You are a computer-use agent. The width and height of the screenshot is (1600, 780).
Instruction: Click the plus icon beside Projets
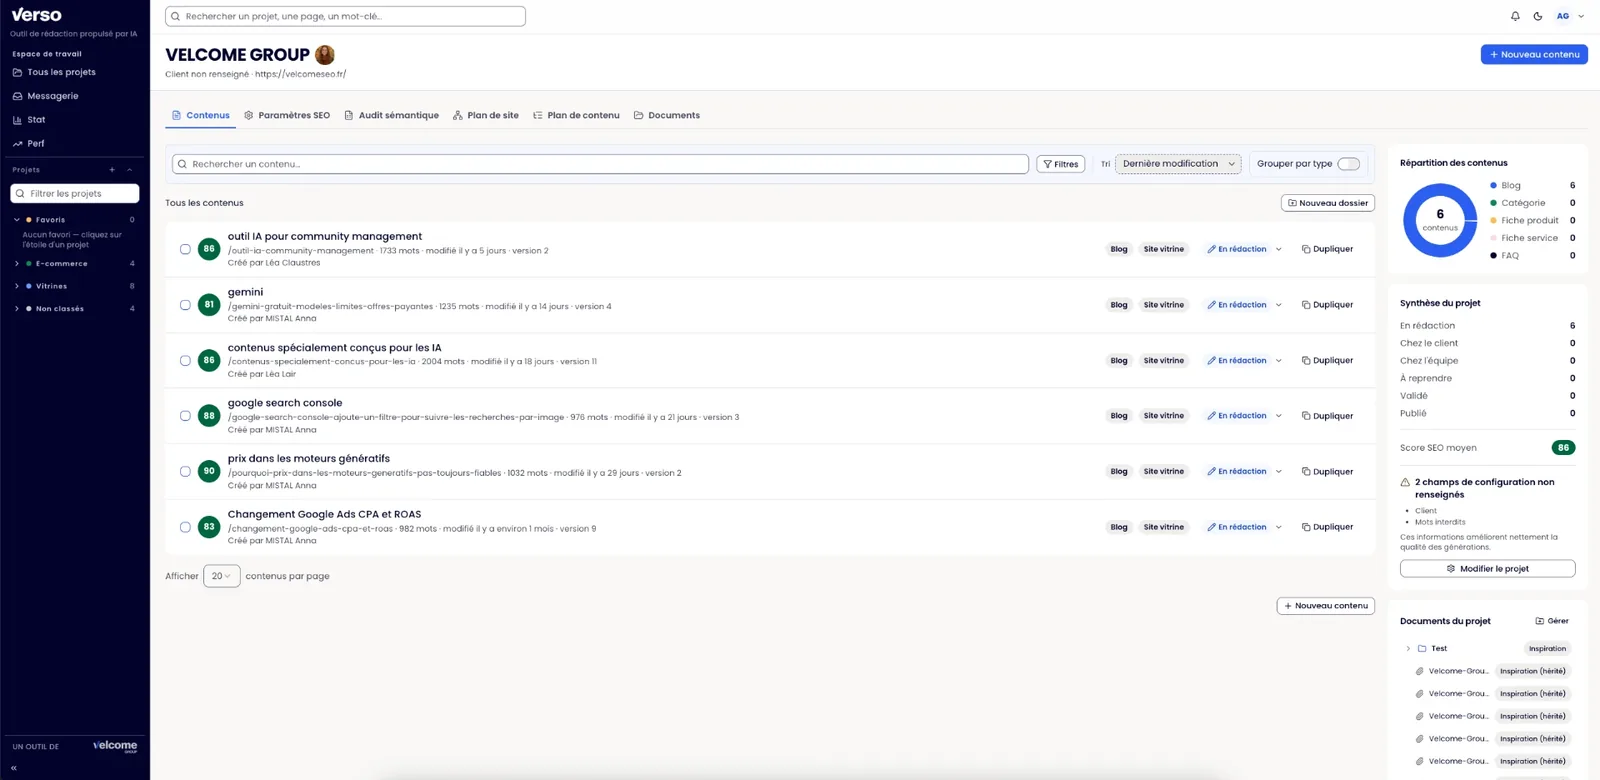[x=112, y=170]
